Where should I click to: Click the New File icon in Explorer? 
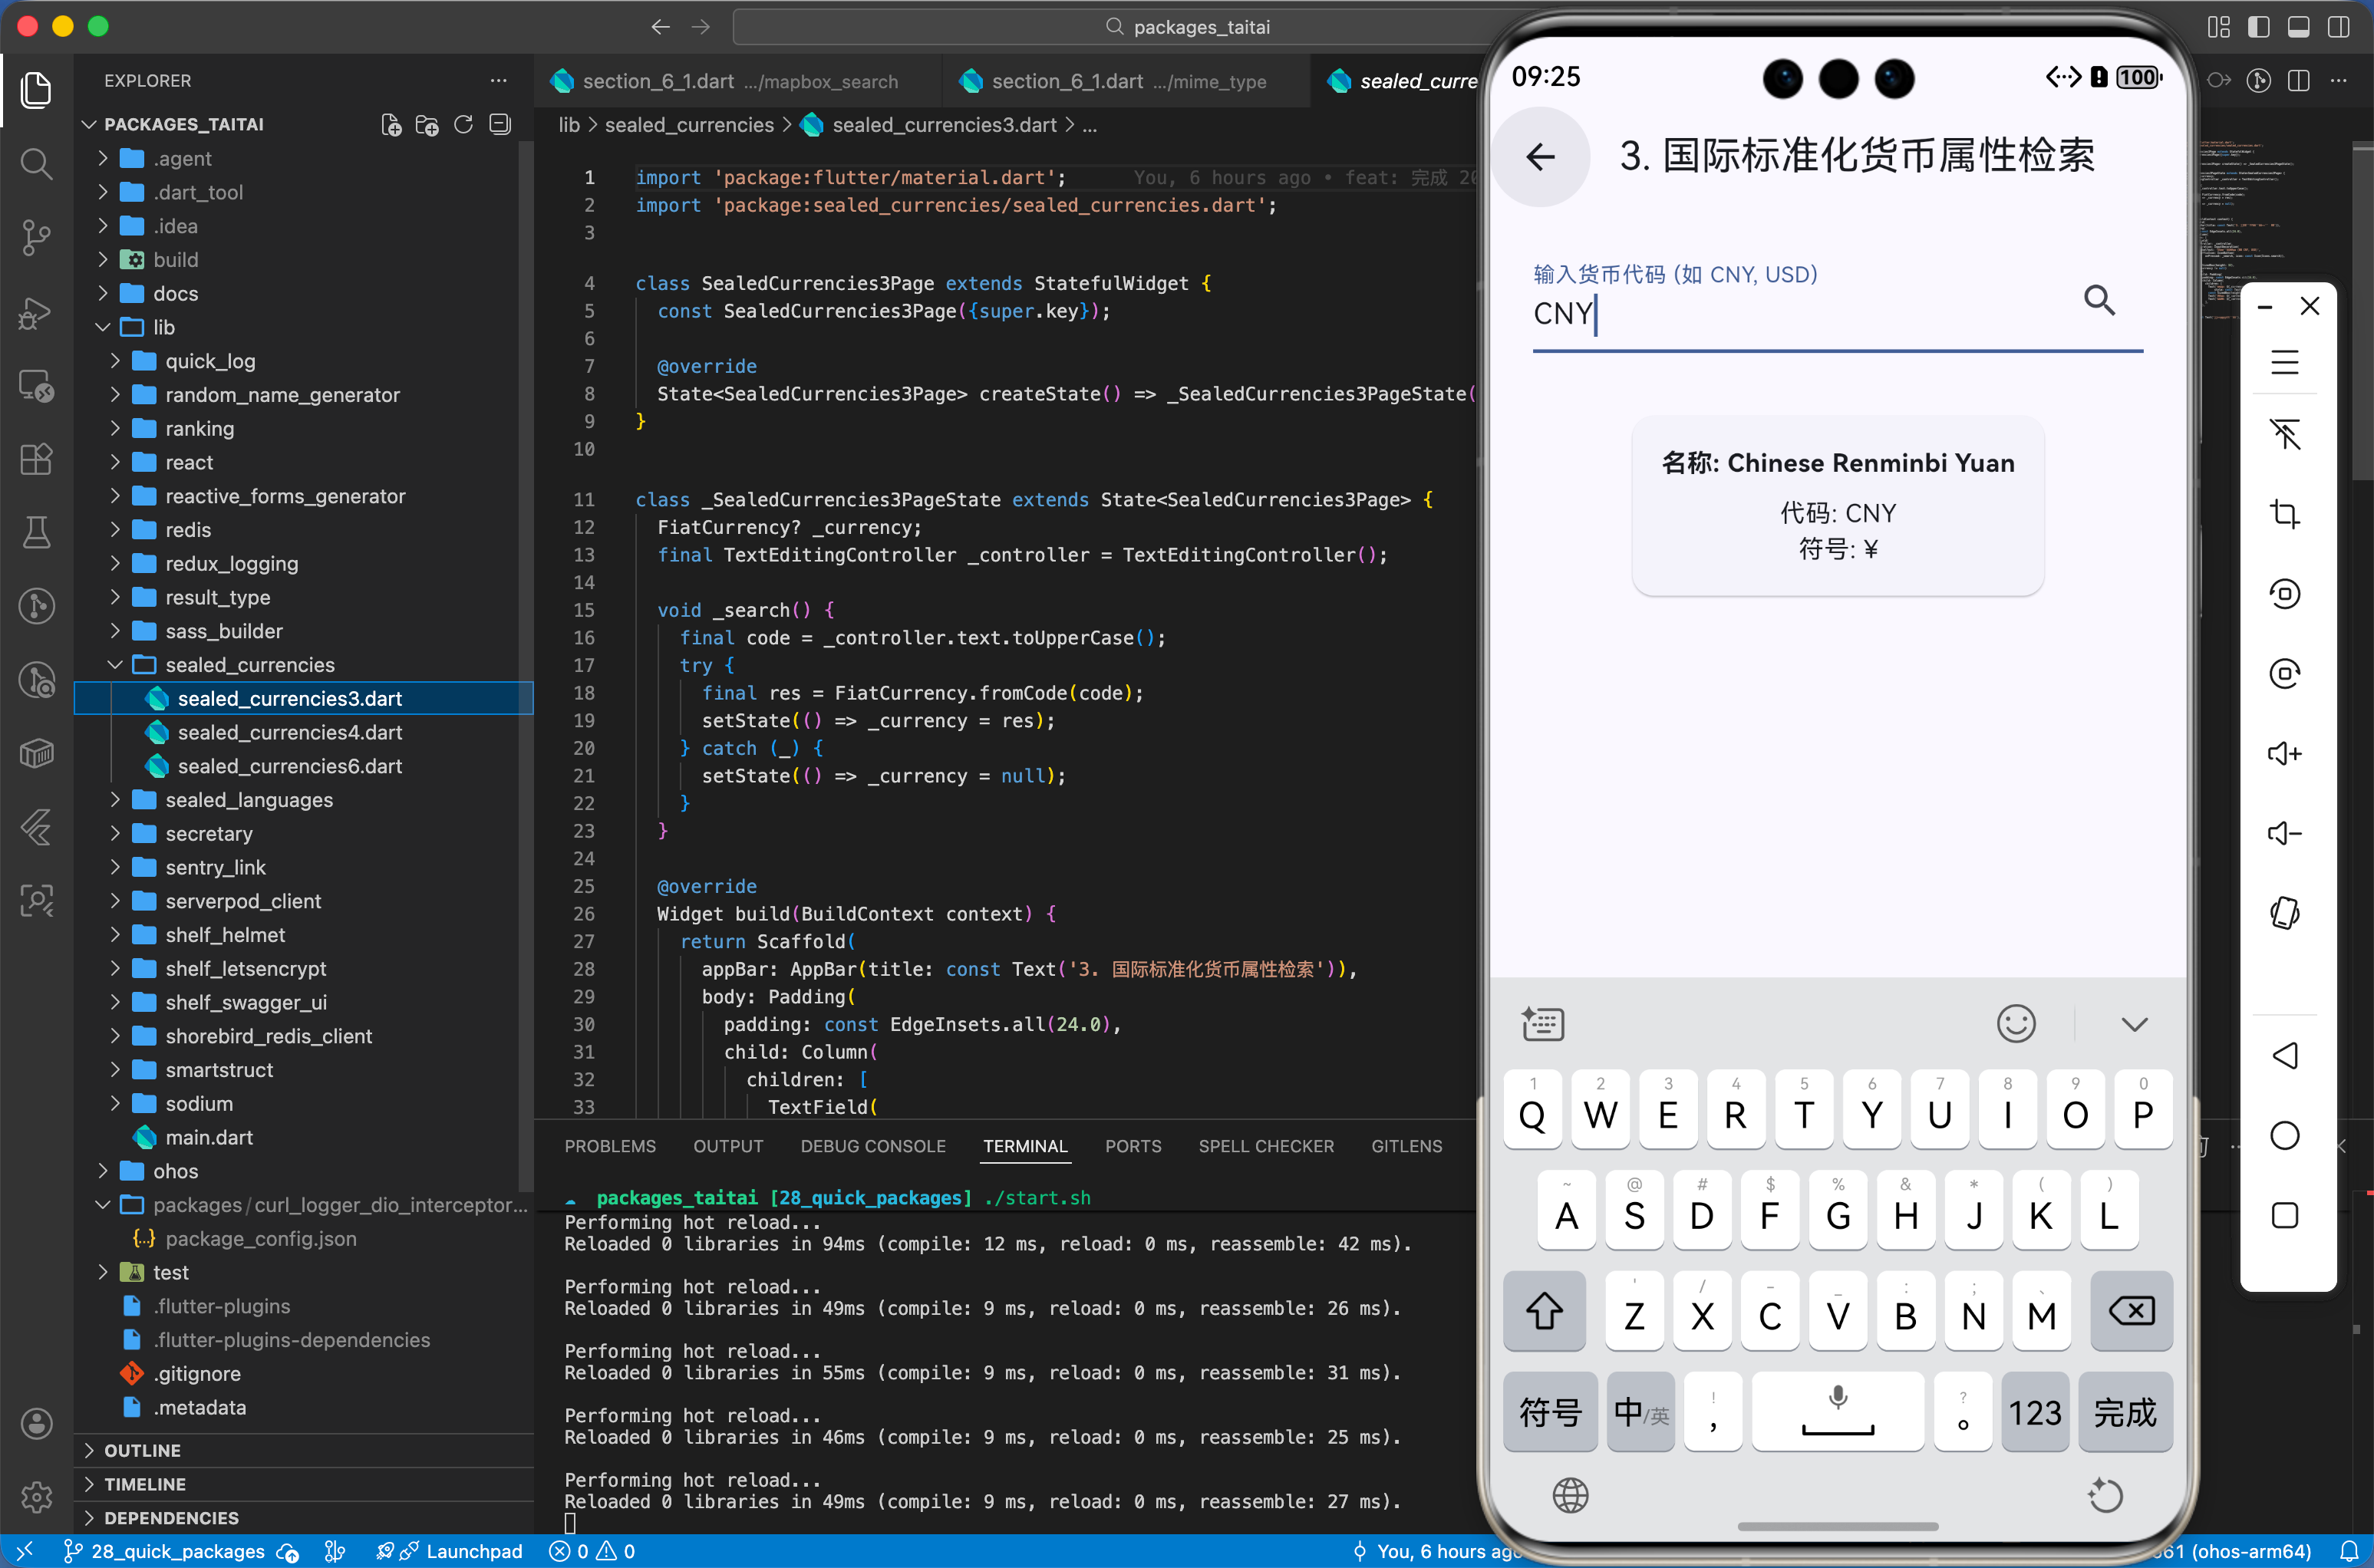coord(391,124)
